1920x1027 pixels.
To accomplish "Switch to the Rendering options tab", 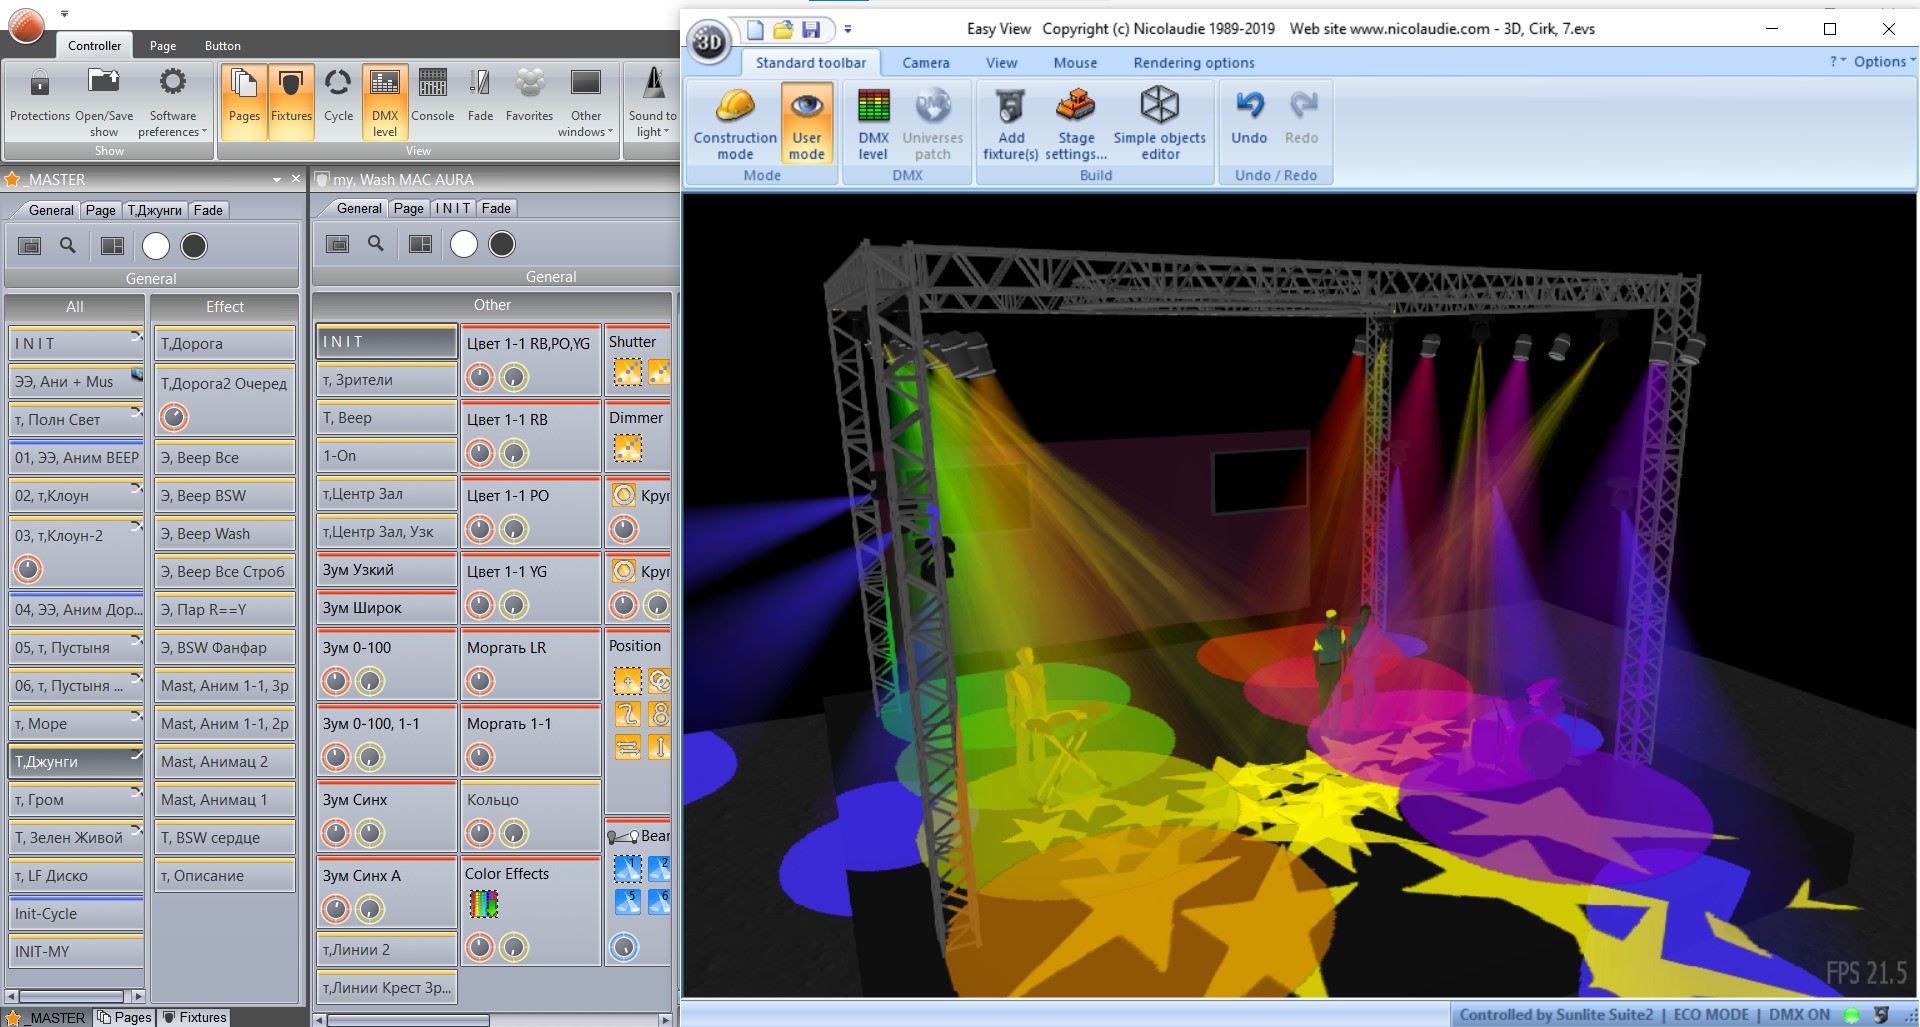I will point(1193,62).
